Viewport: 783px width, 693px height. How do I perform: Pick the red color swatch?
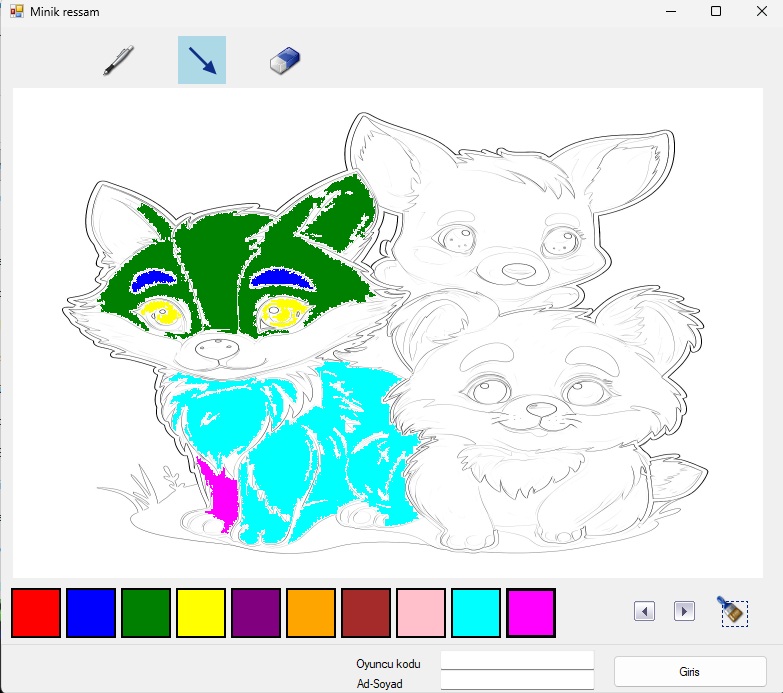point(36,613)
